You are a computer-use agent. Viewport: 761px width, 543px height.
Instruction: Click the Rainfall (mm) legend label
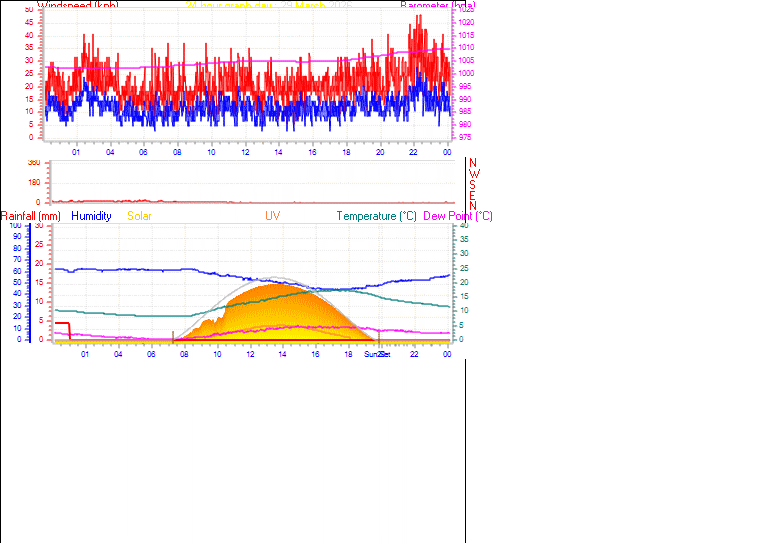(x=31, y=216)
